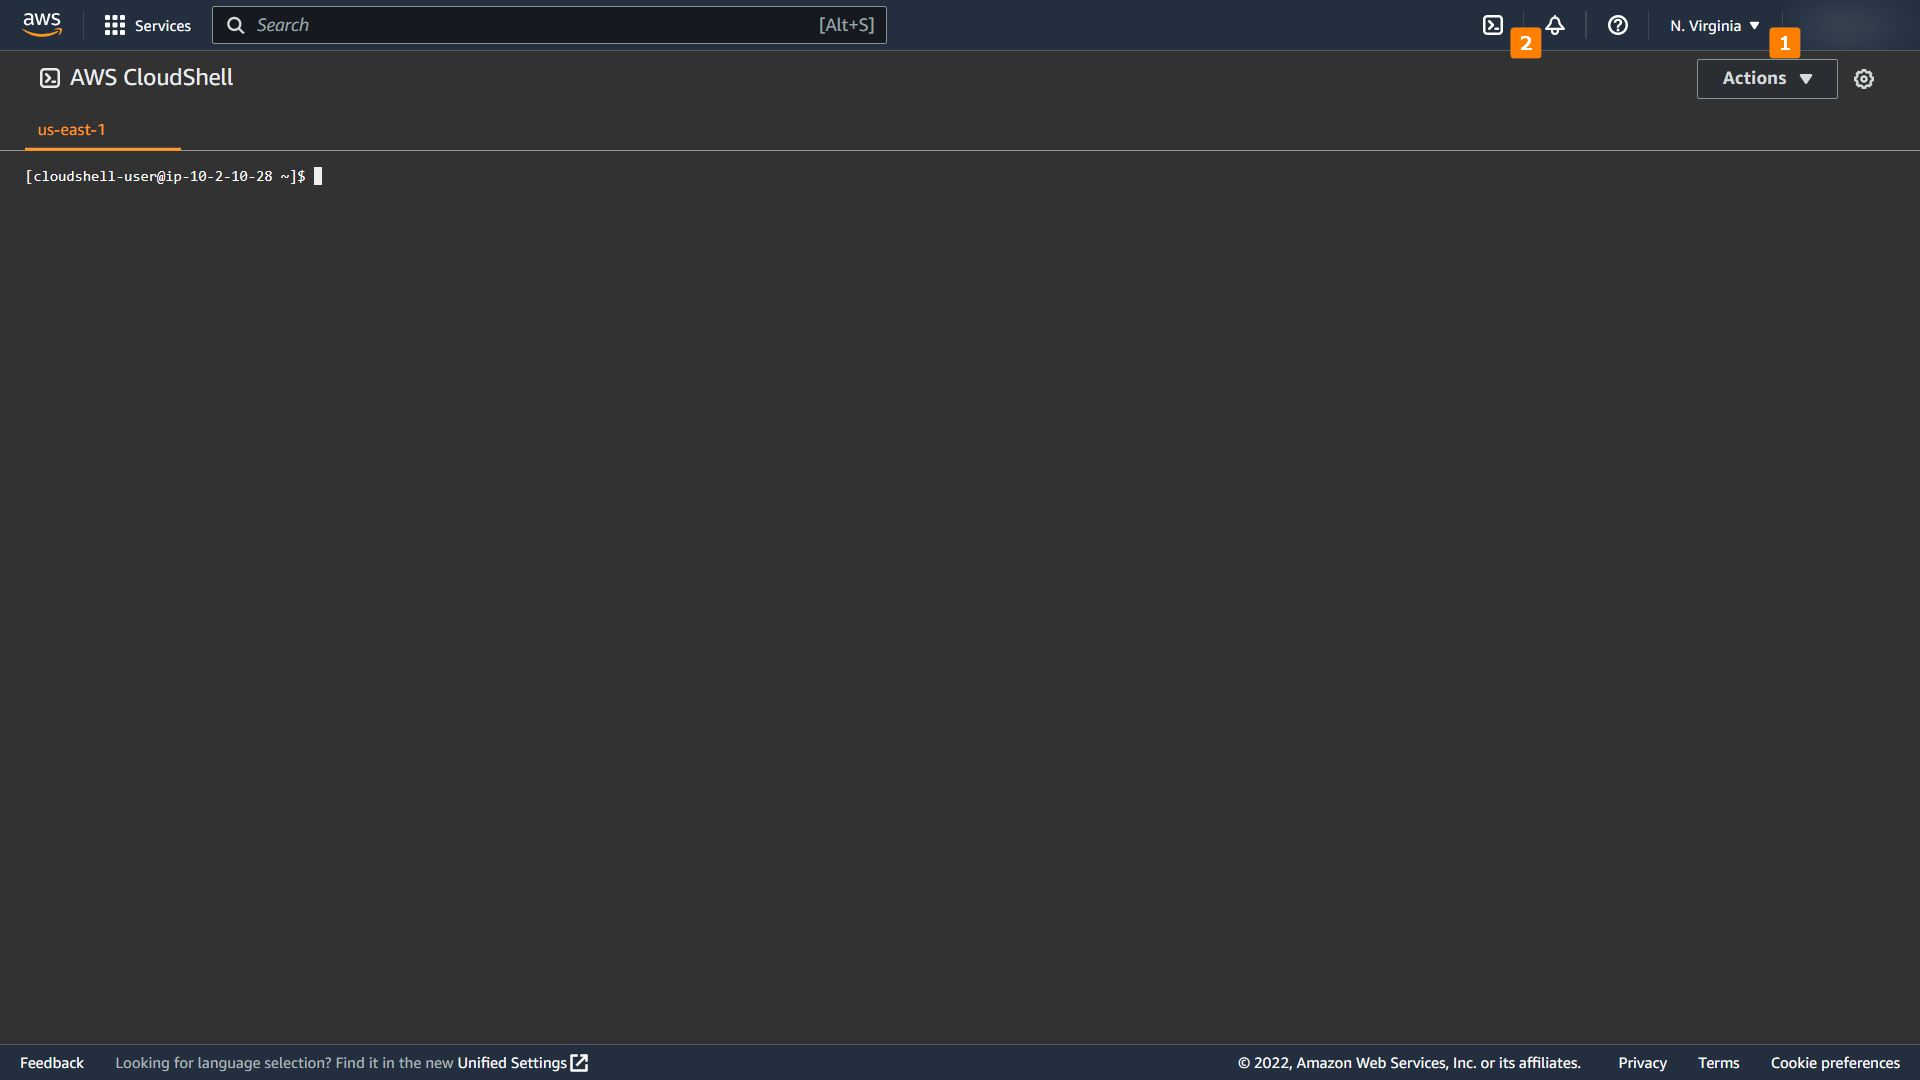Click the Services menu label
The image size is (1920, 1080).
coord(163,26)
